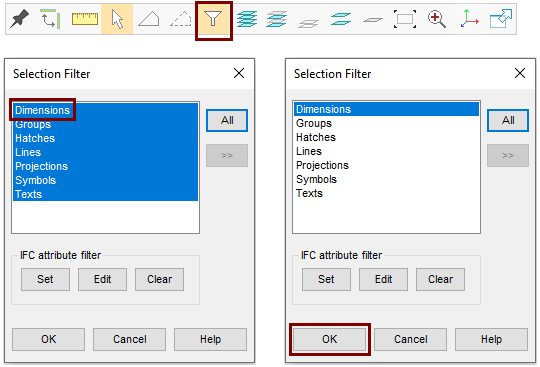The image size is (540, 367).
Task: Click Set under left IFC attribute filter
Action: click(45, 279)
